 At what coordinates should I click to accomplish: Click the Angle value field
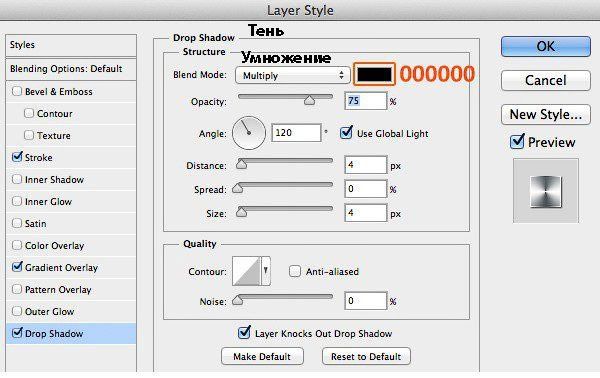[x=296, y=133]
